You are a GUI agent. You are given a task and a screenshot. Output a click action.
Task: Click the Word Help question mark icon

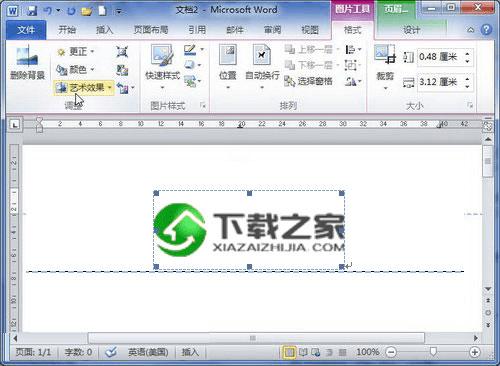coord(487,30)
